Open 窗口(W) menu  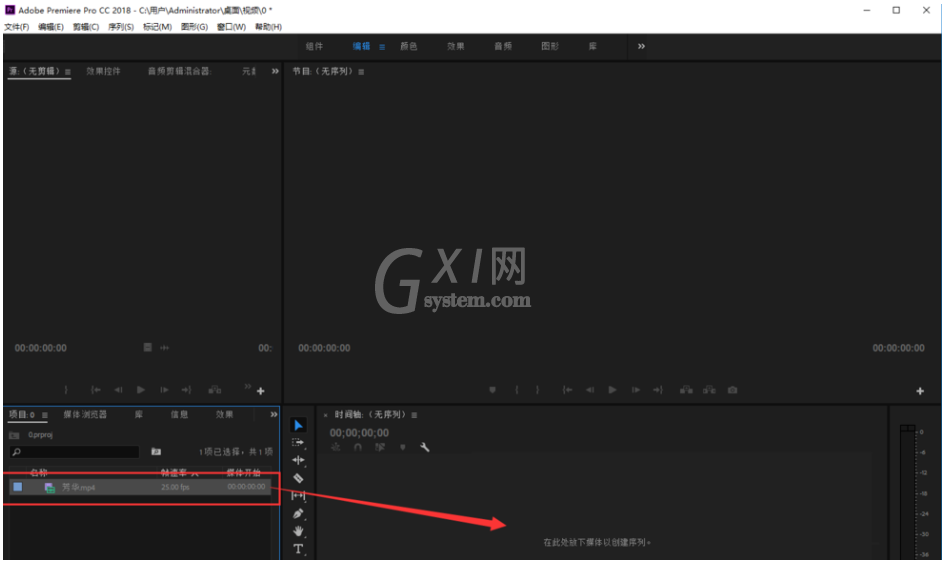(x=231, y=27)
